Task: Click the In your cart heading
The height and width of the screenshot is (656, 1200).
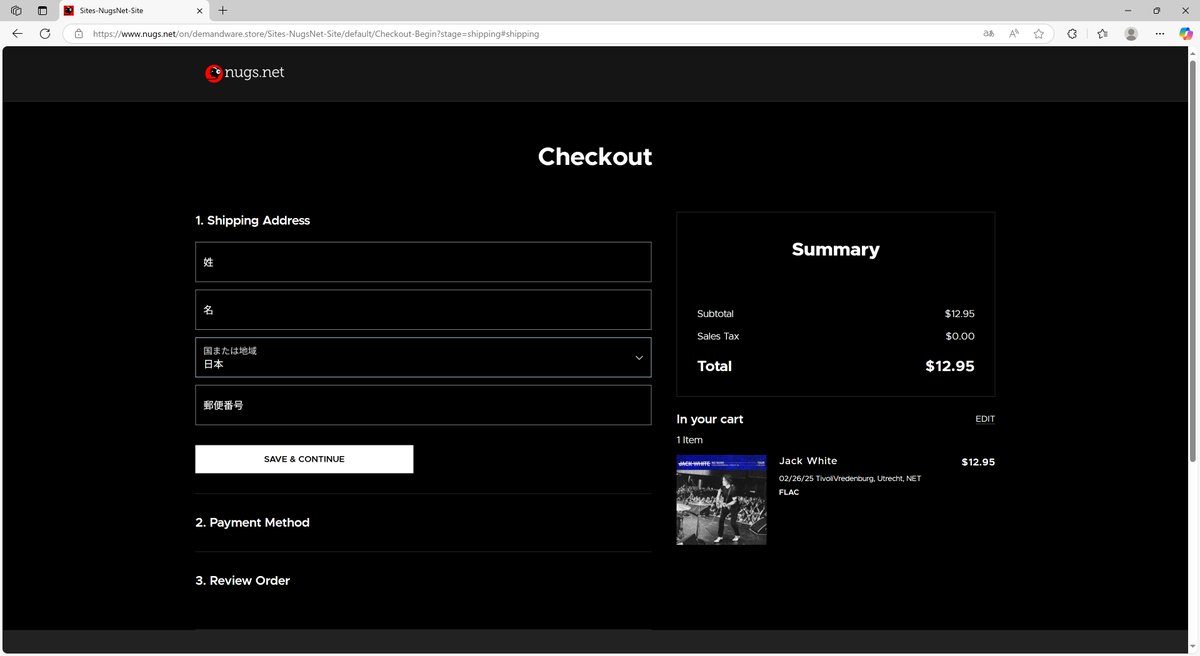Action: click(x=710, y=419)
